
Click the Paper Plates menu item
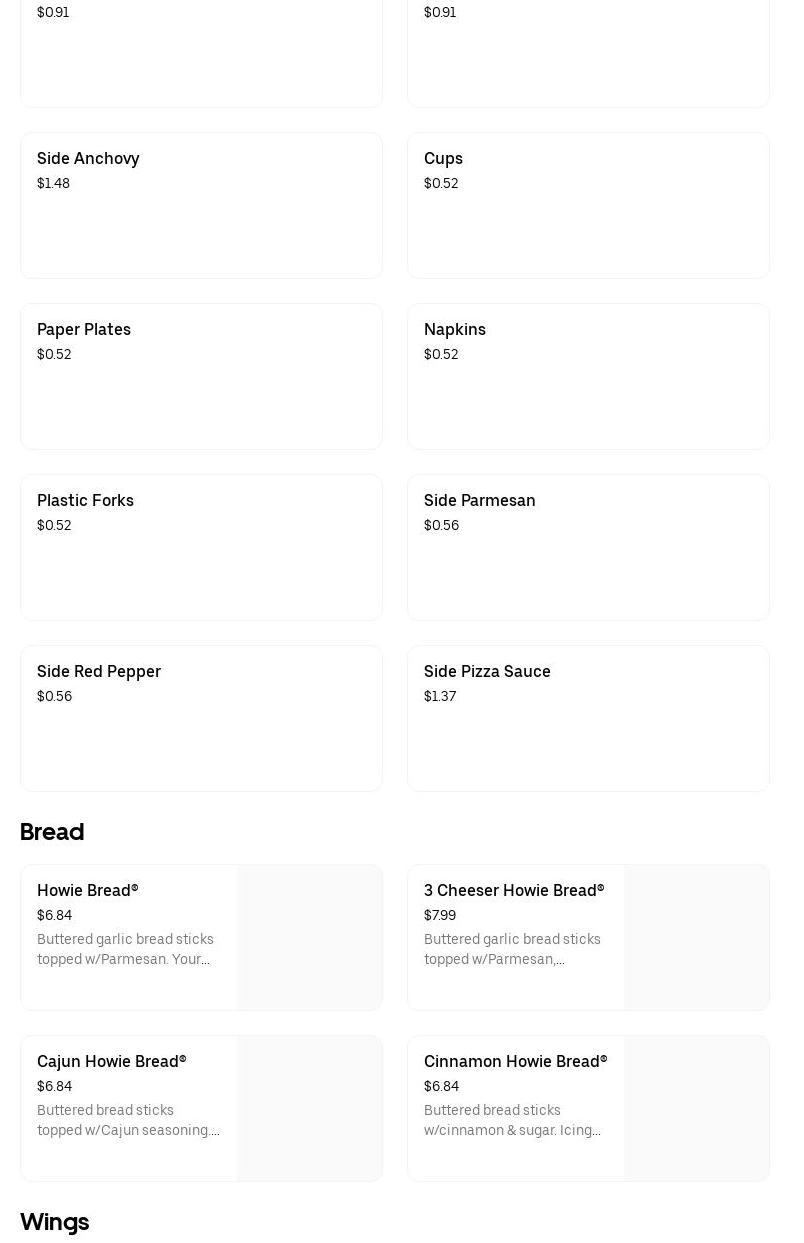[x=201, y=376]
